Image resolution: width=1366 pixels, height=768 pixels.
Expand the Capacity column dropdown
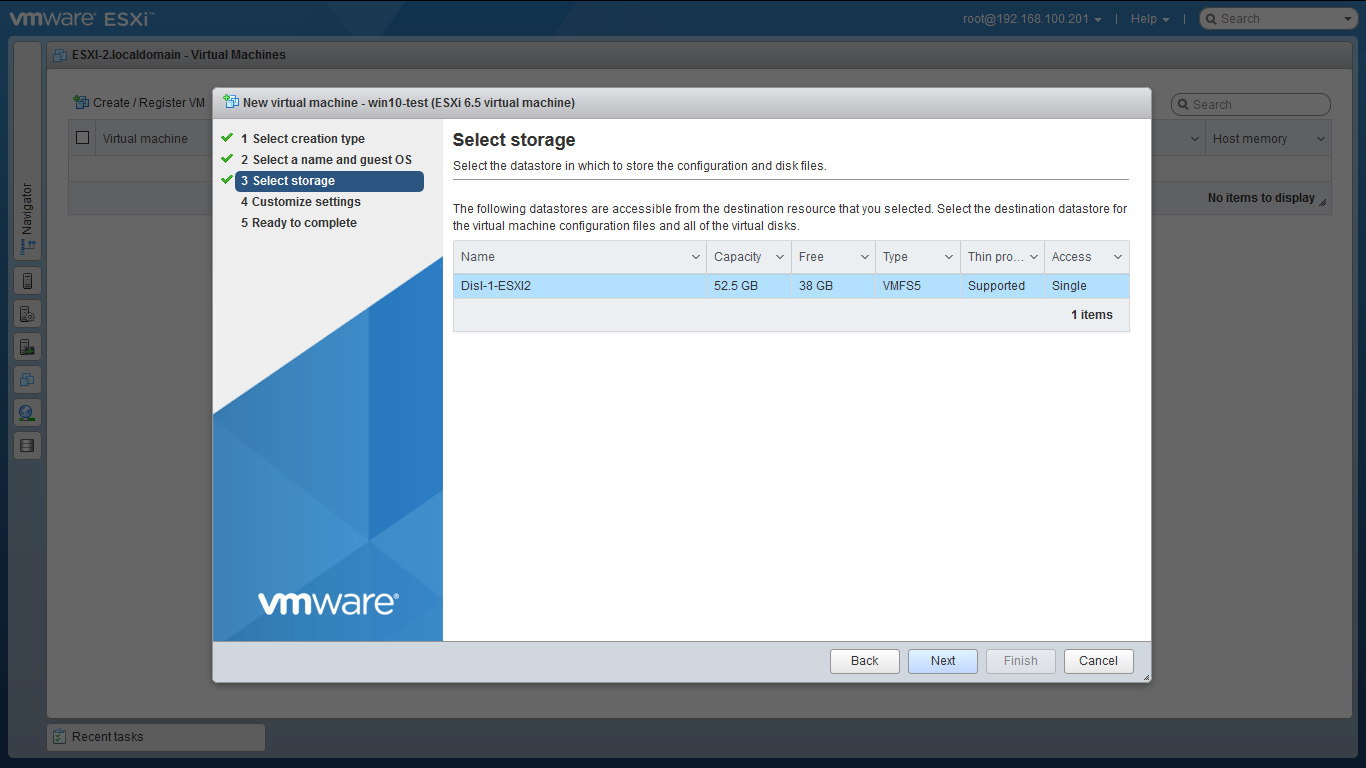(x=780, y=258)
